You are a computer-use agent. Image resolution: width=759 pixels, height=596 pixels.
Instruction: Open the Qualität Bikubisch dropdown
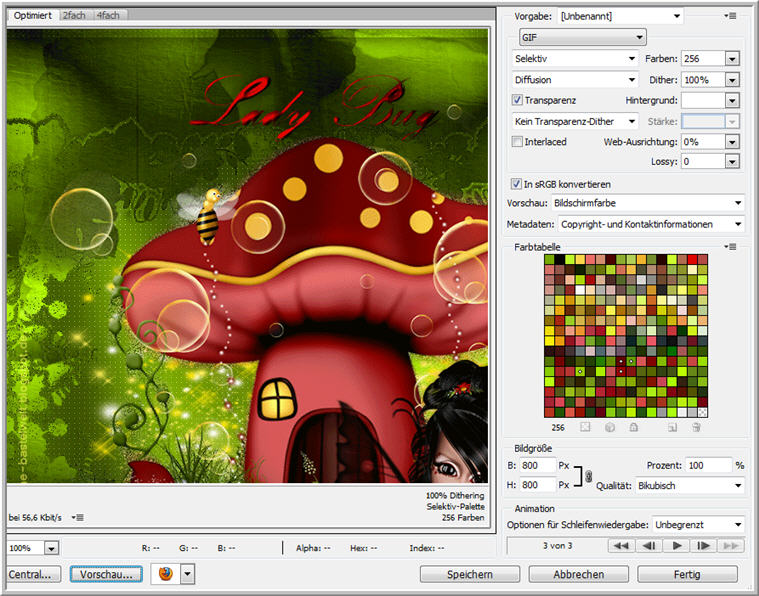689,486
